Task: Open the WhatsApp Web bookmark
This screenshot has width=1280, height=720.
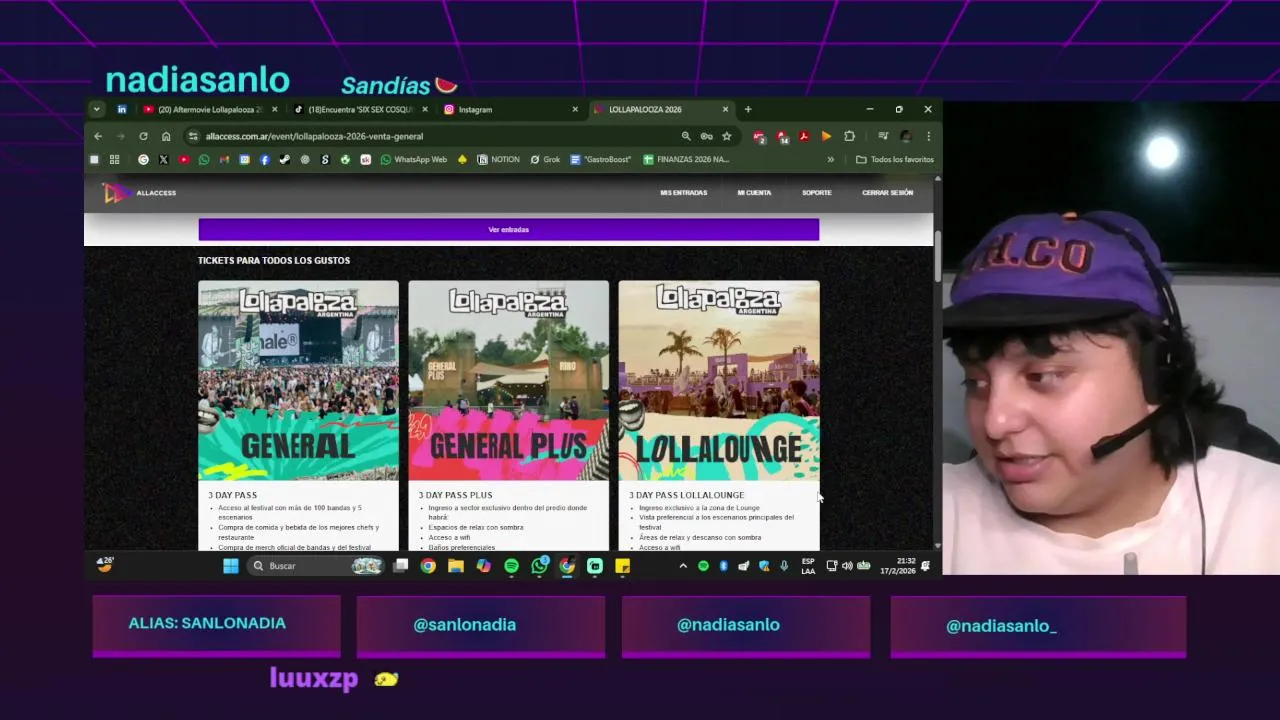Action: point(414,159)
